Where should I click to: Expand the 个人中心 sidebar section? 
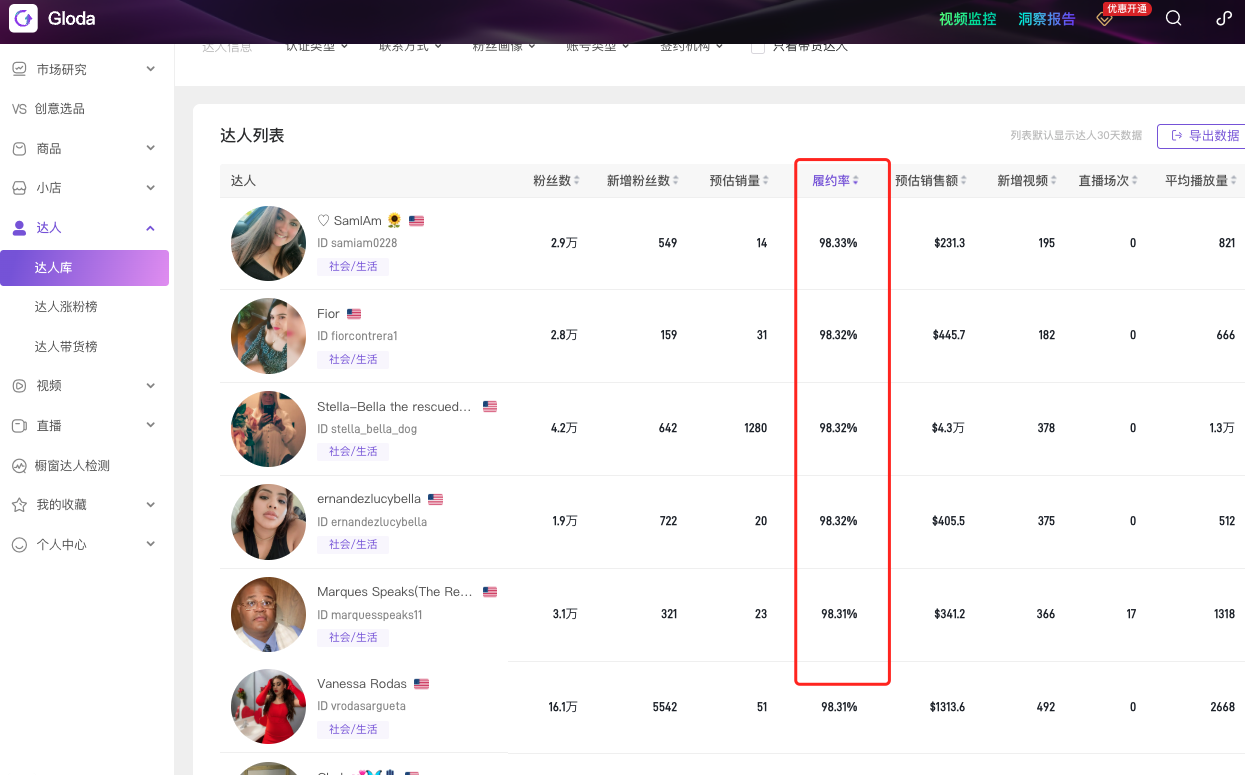[x=151, y=544]
